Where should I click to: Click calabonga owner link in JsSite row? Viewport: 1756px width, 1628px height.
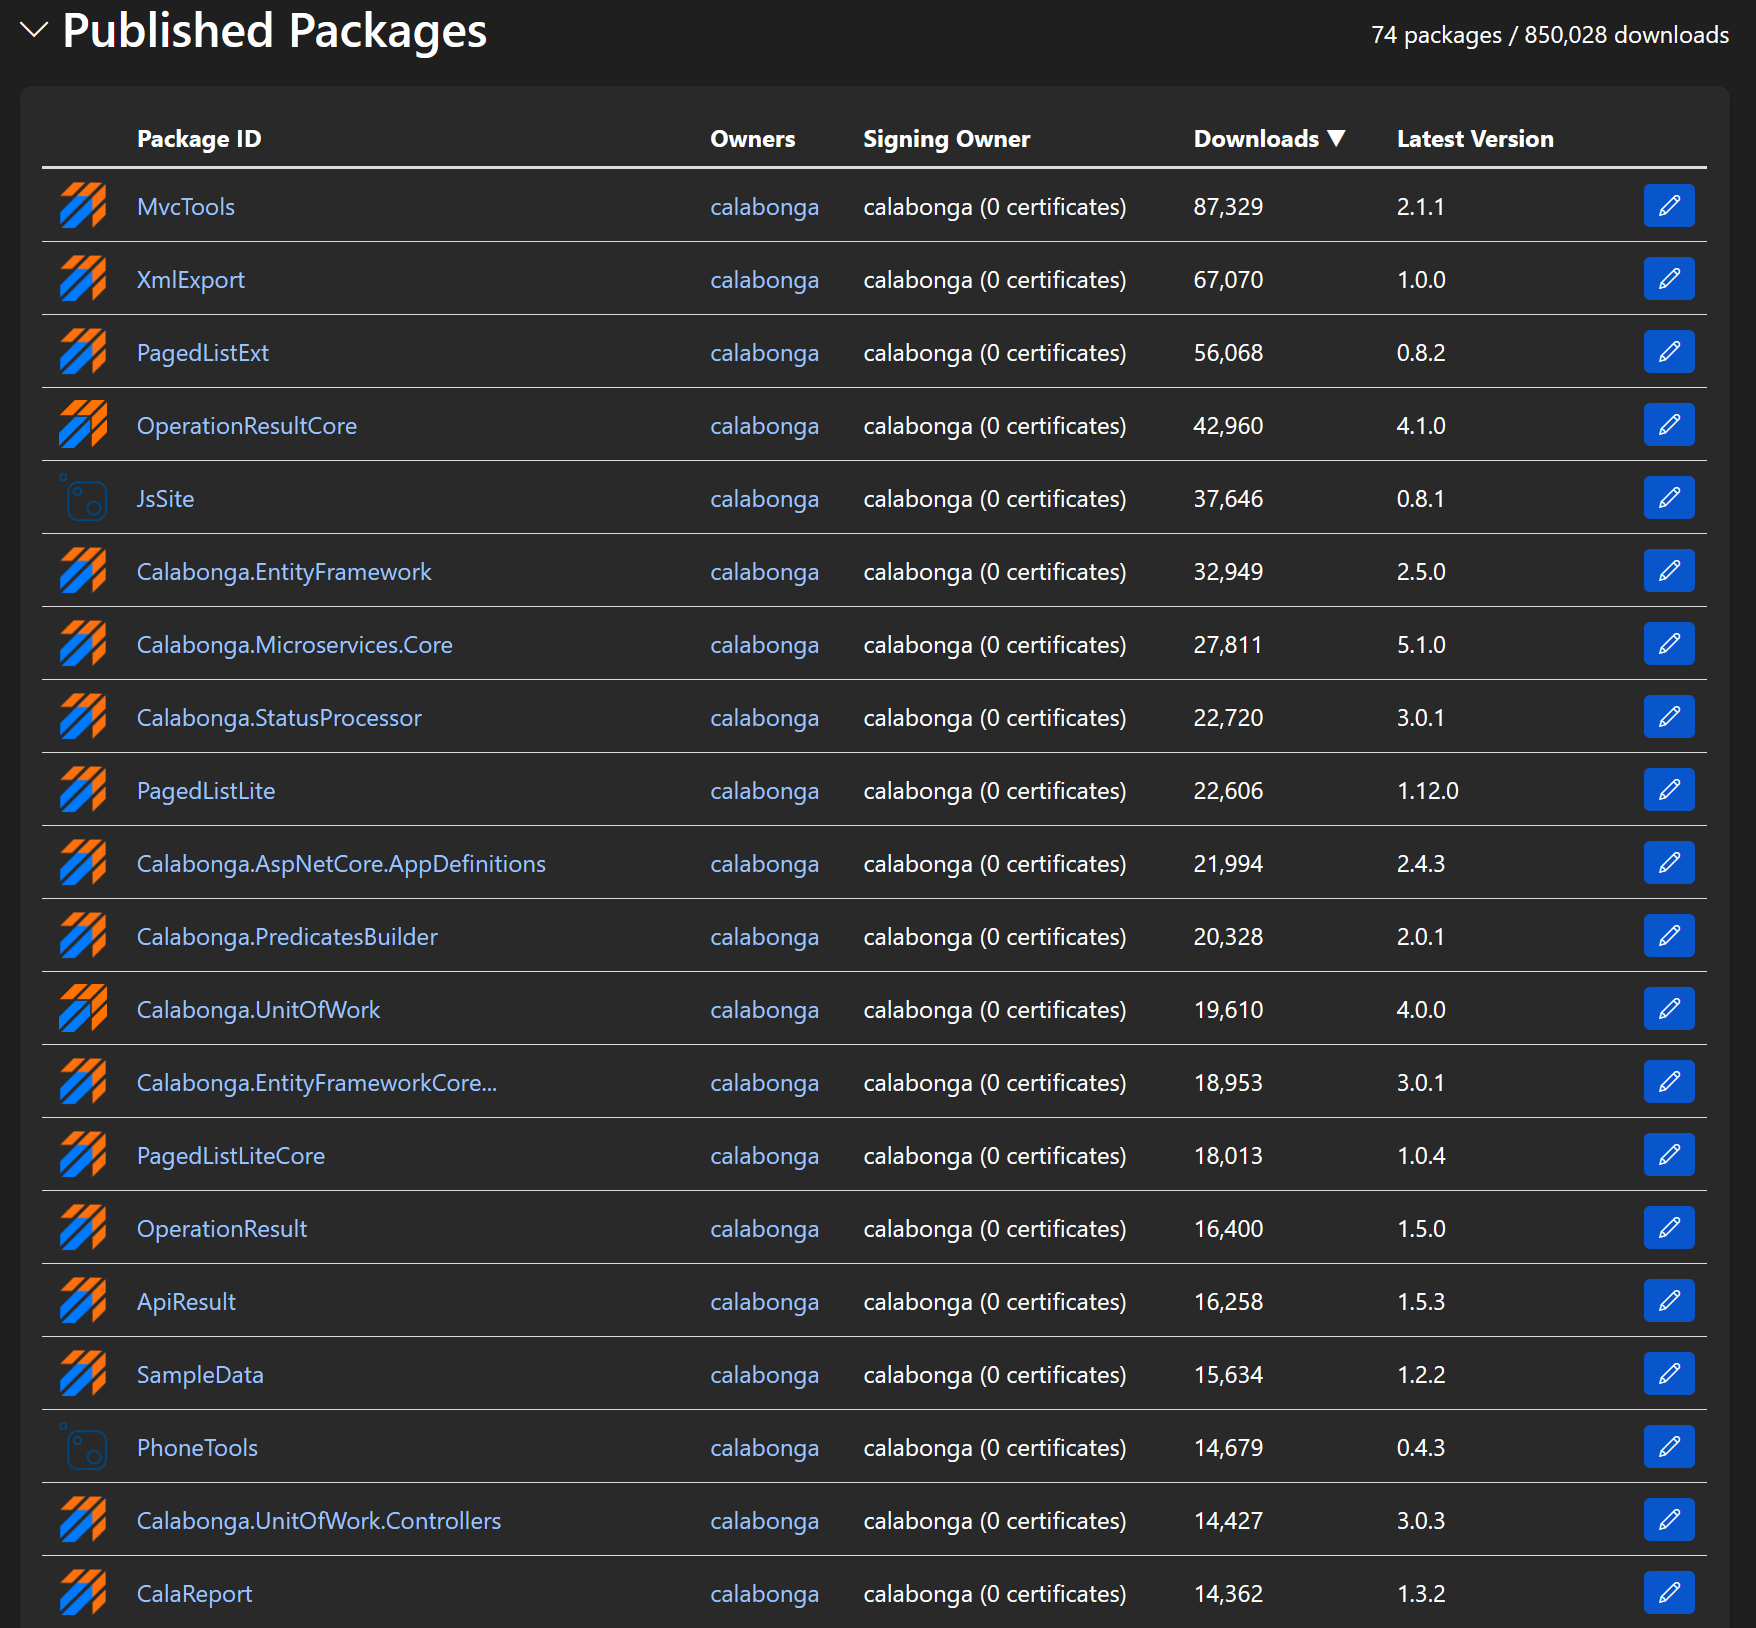point(764,499)
